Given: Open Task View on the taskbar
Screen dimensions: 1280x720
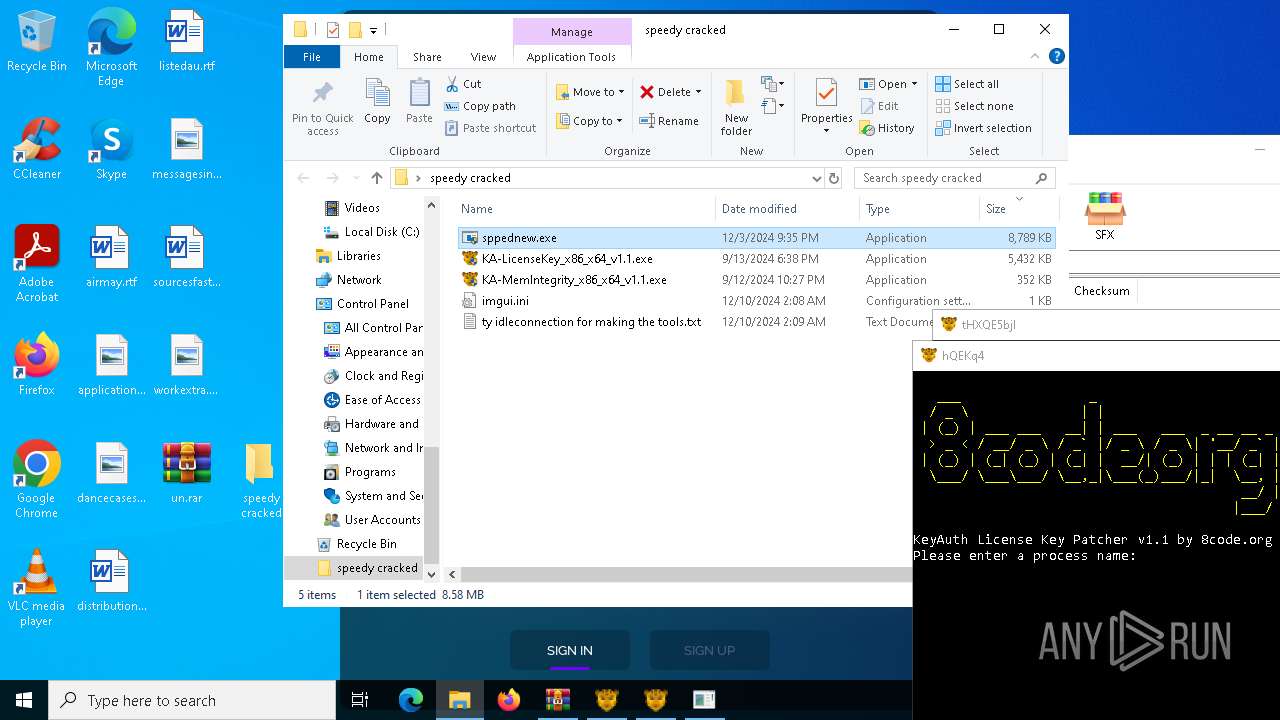Looking at the screenshot, I should (360, 700).
